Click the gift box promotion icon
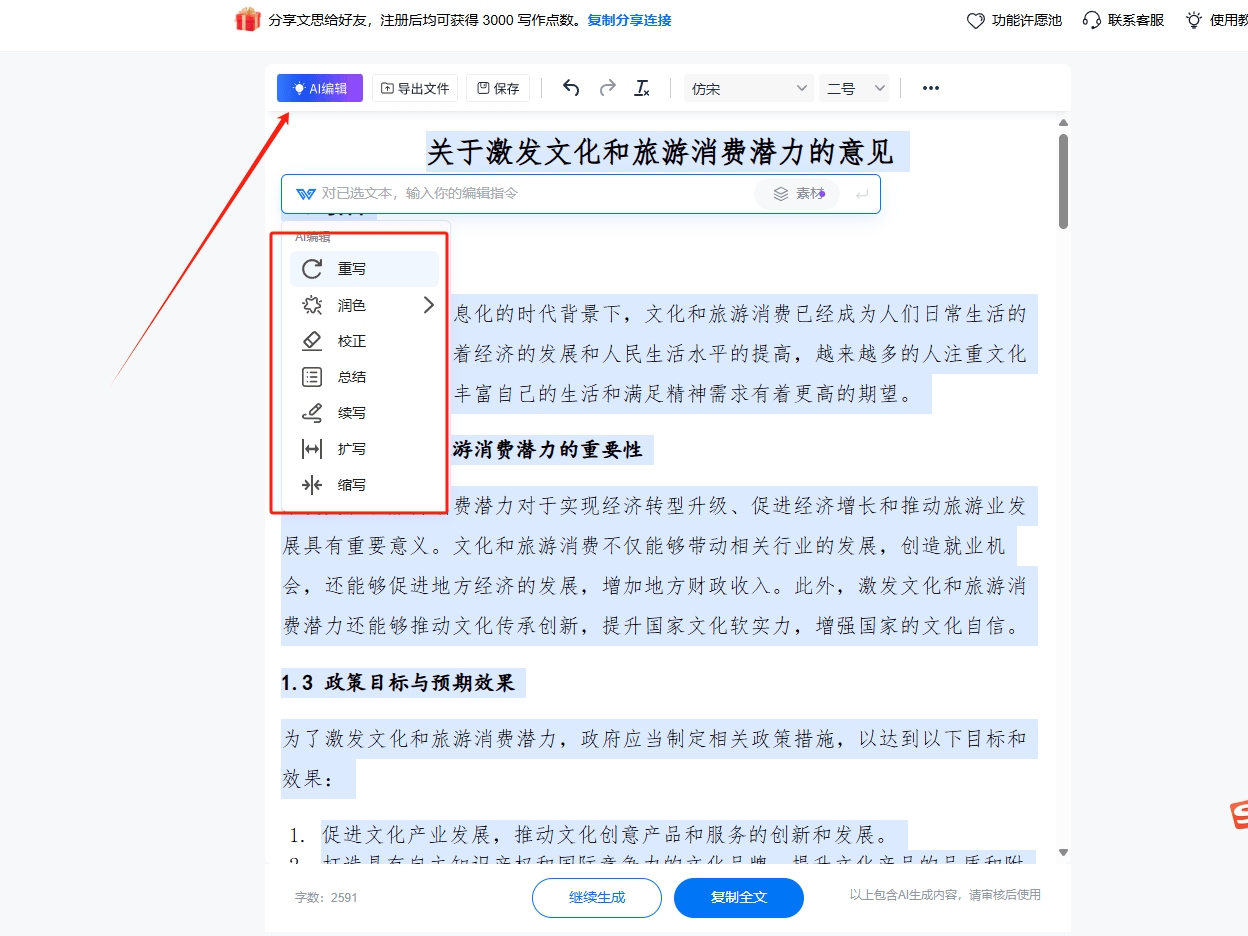Viewport: 1248px width, 936px height. pos(247,19)
